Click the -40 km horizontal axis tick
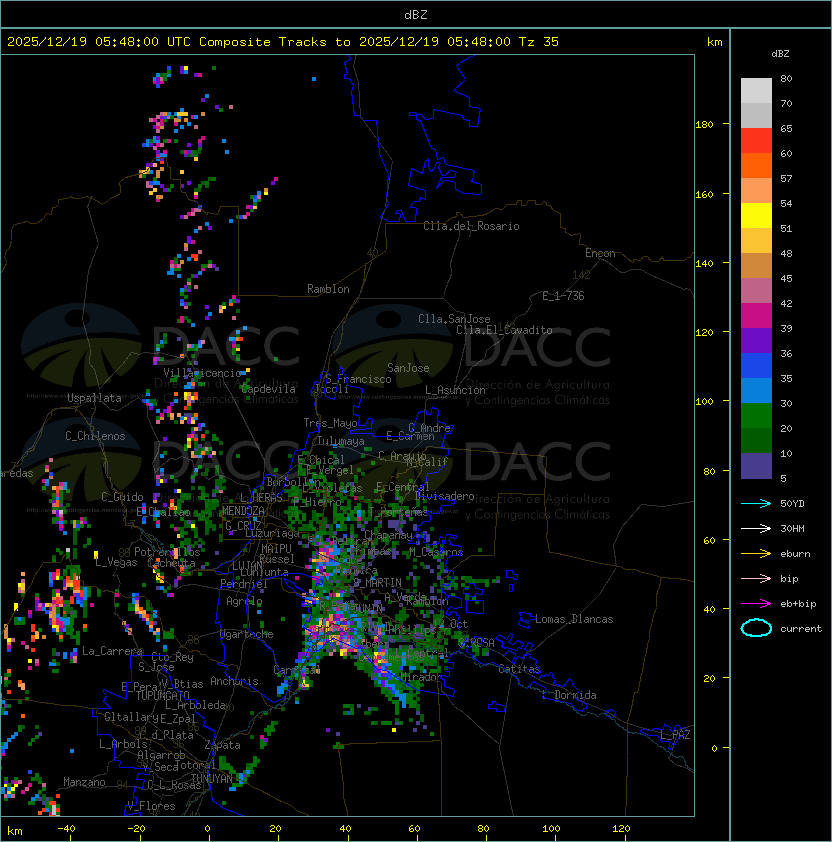832x842 pixels. 66,829
